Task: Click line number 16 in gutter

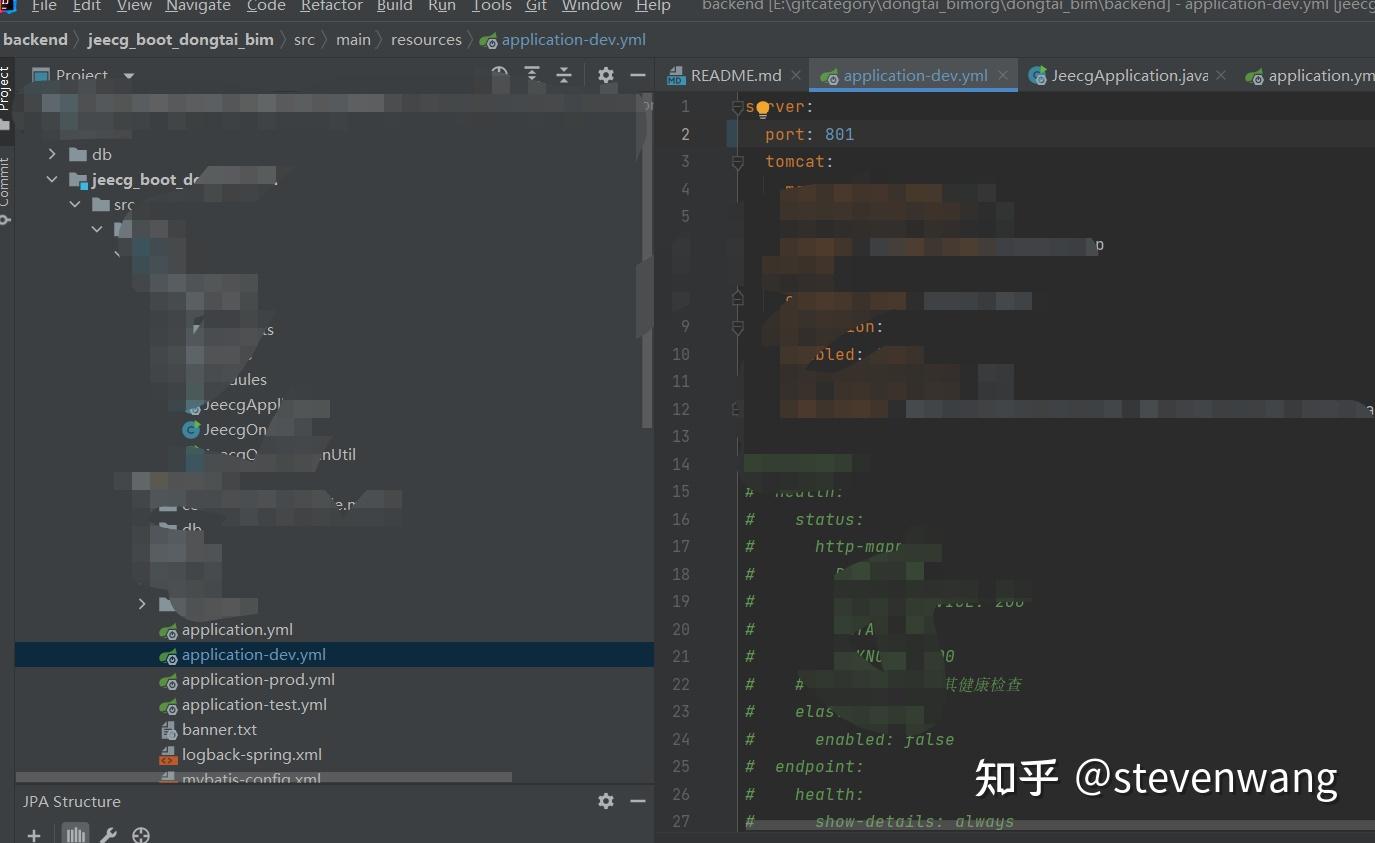Action: [x=681, y=519]
